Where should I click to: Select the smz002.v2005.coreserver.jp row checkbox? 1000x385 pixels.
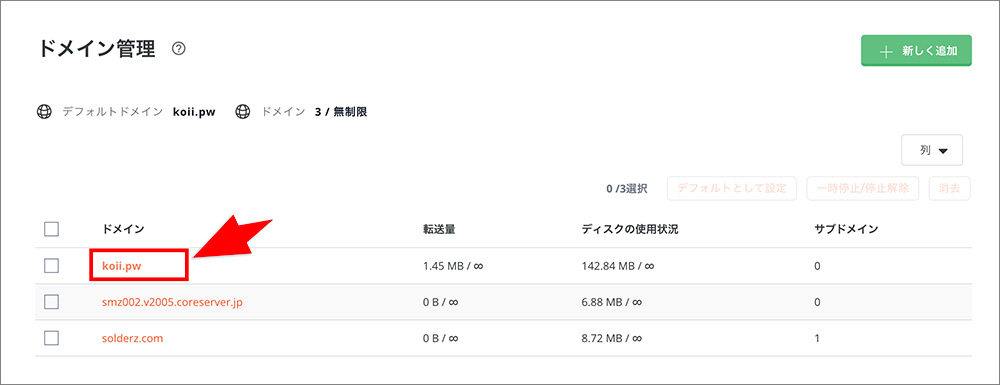52,302
